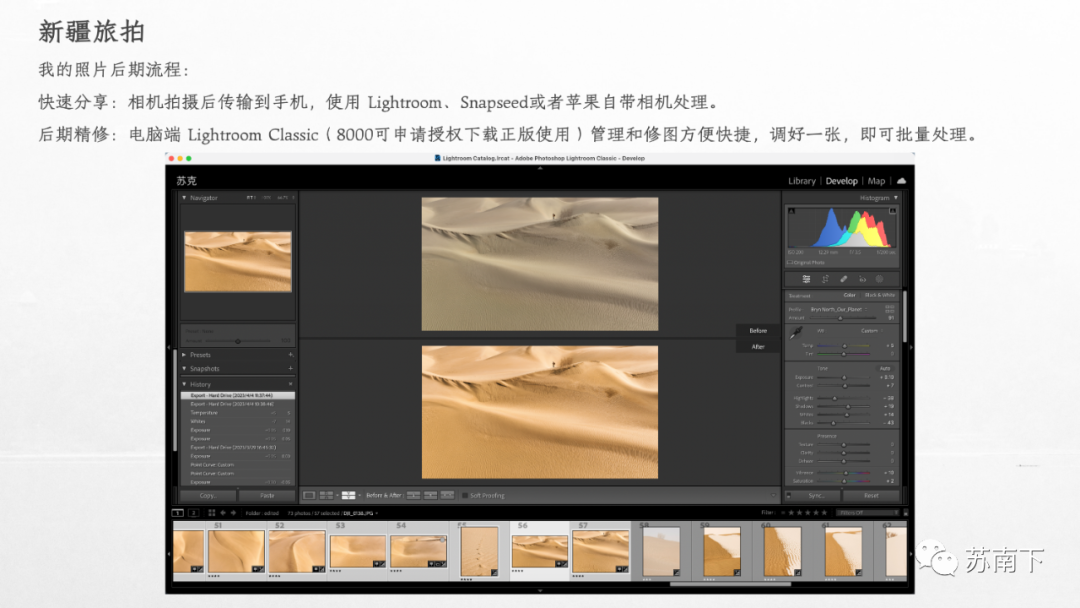Screen dimensions: 1080x608
Task: Collapse the Snapshots panel
Action: click(185, 368)
